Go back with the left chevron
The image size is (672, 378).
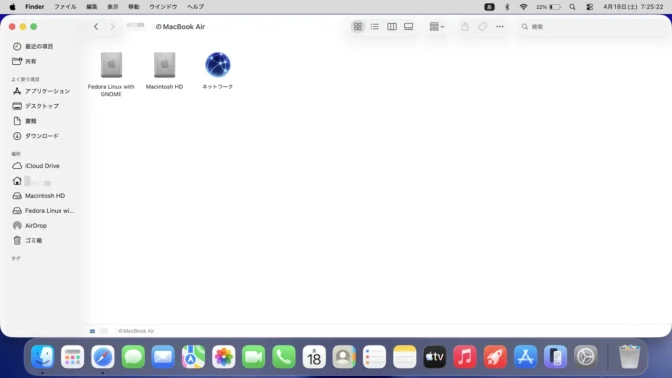(96, 27)
